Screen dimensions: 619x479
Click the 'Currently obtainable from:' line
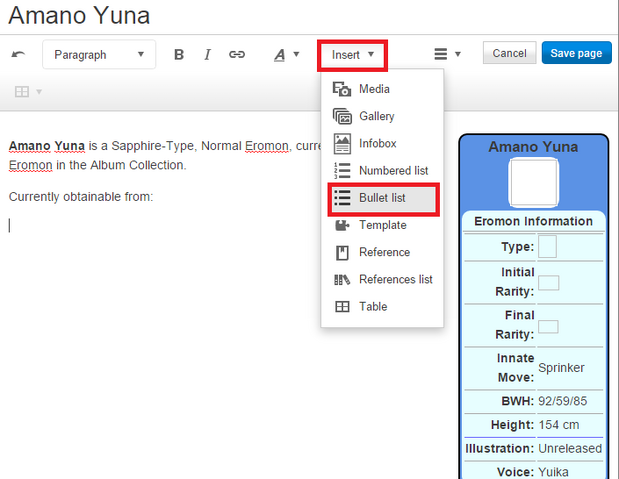81,197
